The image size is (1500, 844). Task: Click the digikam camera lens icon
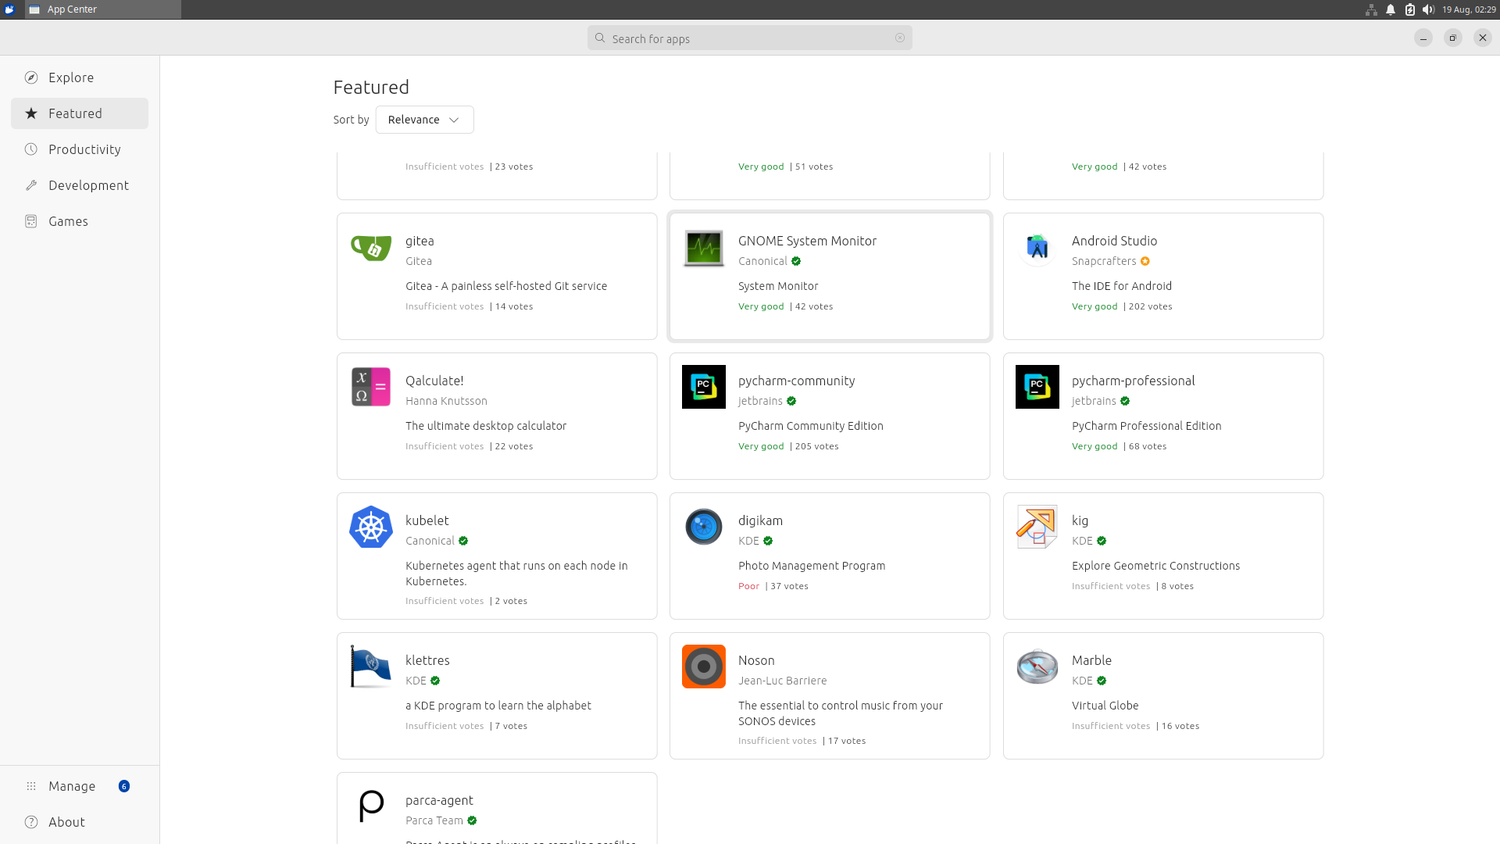click(704, 527)
